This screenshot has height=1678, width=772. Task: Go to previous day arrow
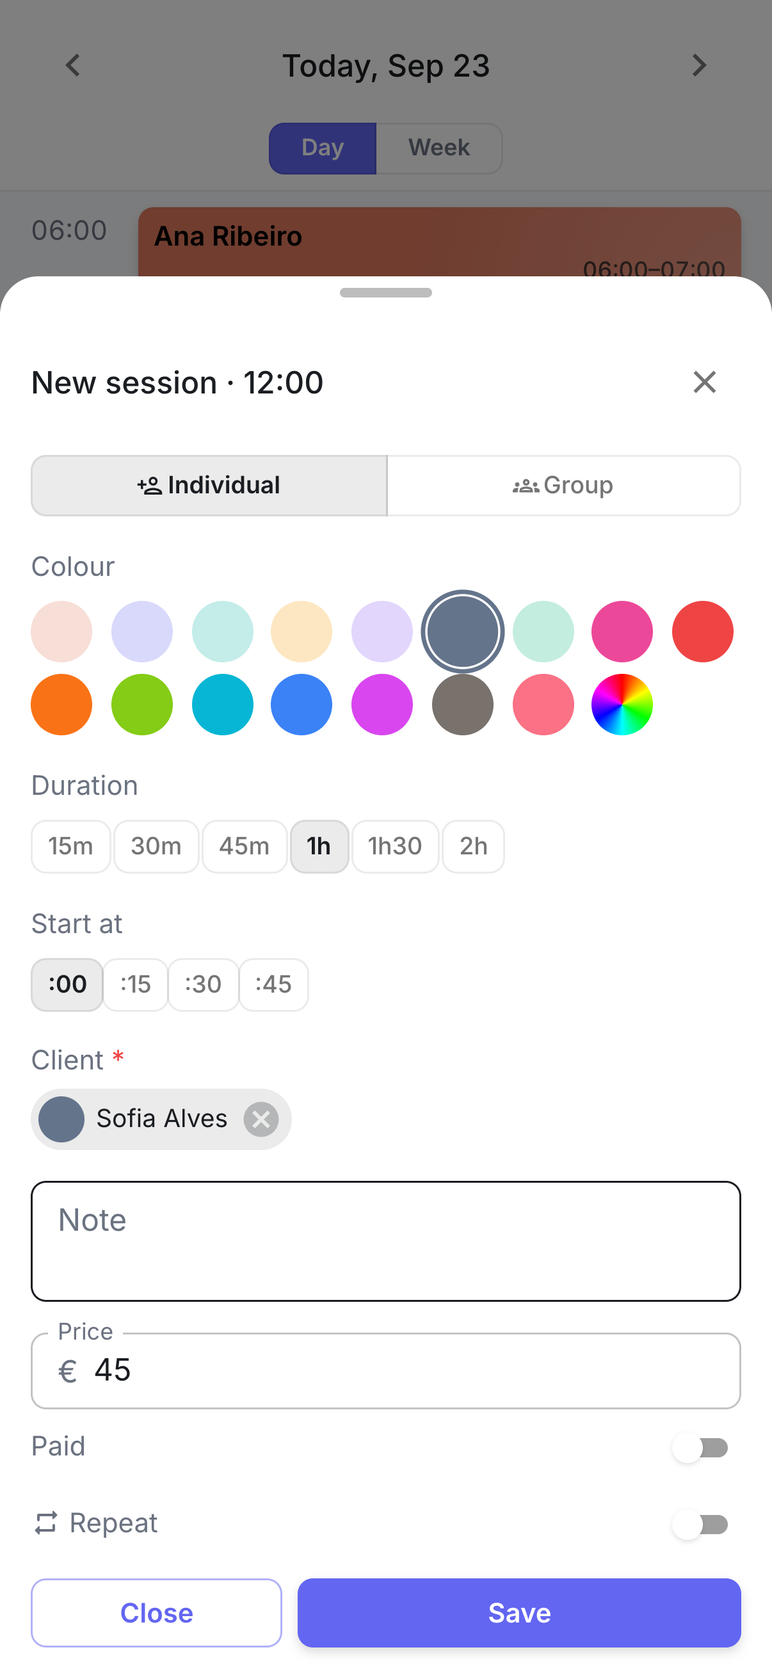pyautogui.click(x=73, y=66)
